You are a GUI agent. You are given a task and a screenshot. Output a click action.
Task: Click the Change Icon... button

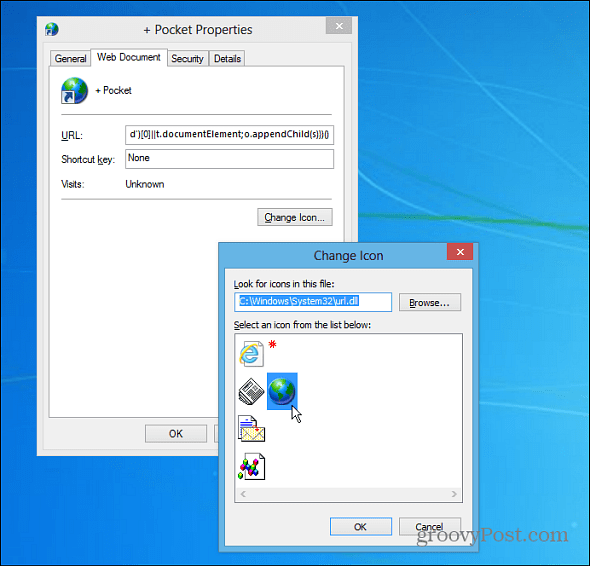click(295, 217)
